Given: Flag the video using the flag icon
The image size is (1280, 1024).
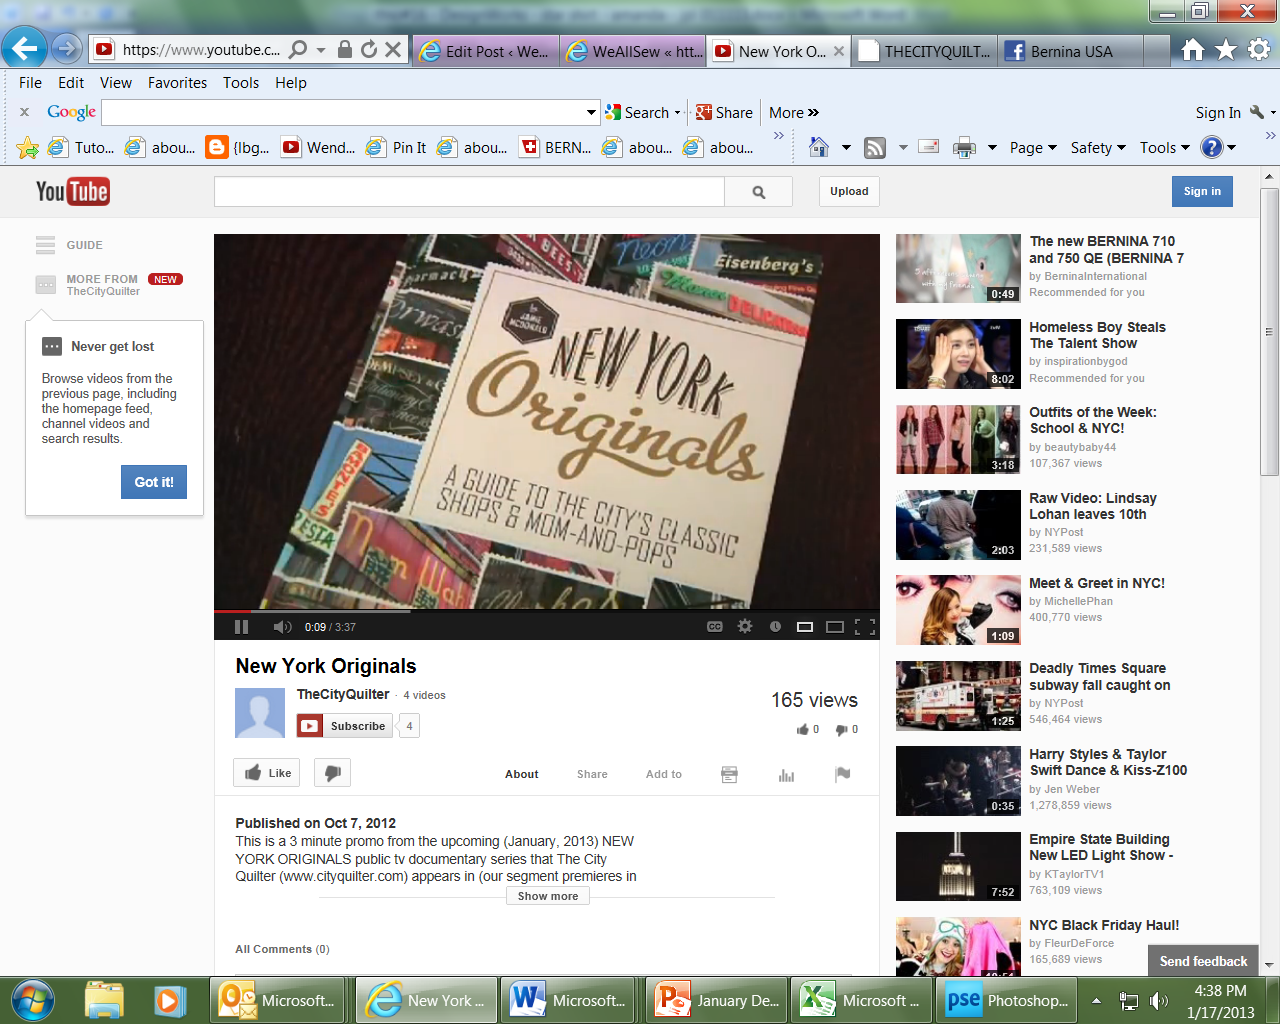Looking at the screenshot, I should tap(843, 774).
